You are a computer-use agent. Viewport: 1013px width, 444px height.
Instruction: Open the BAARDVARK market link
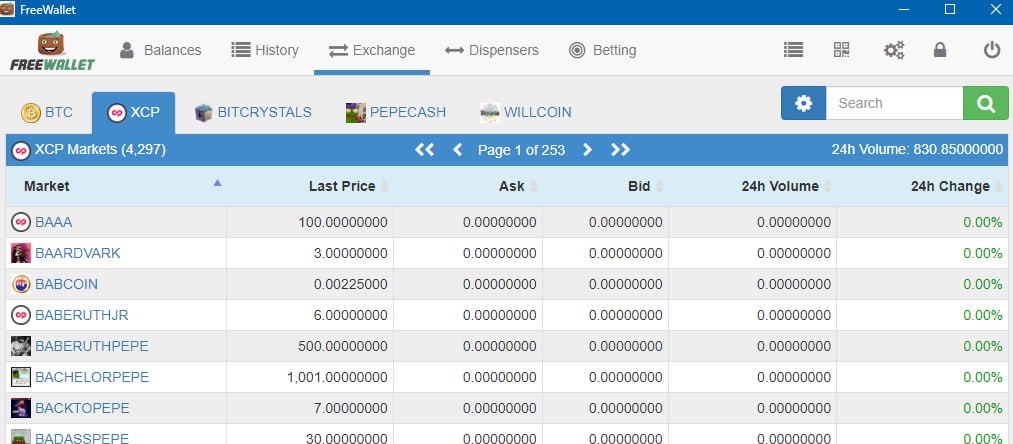[78, 253]
